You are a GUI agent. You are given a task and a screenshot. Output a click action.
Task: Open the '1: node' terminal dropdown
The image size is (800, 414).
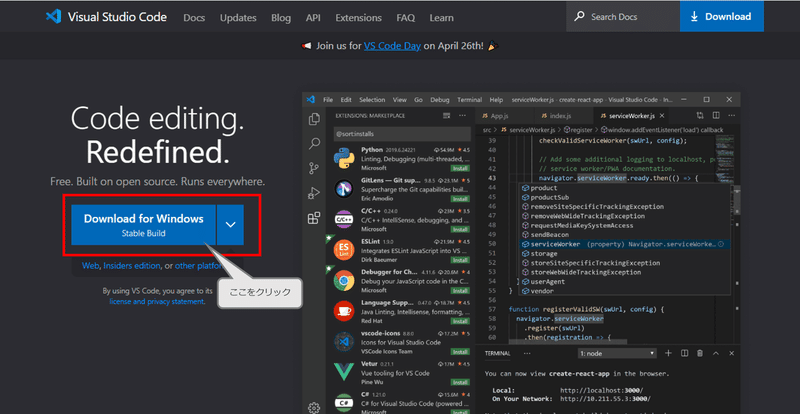617,353
